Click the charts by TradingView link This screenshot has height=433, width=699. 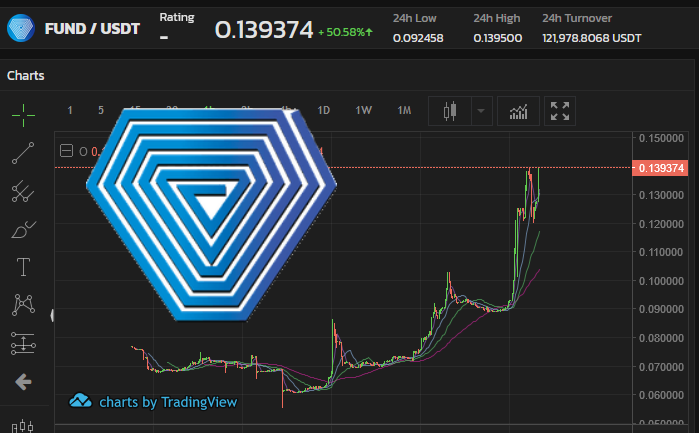(x=153, y=402)
